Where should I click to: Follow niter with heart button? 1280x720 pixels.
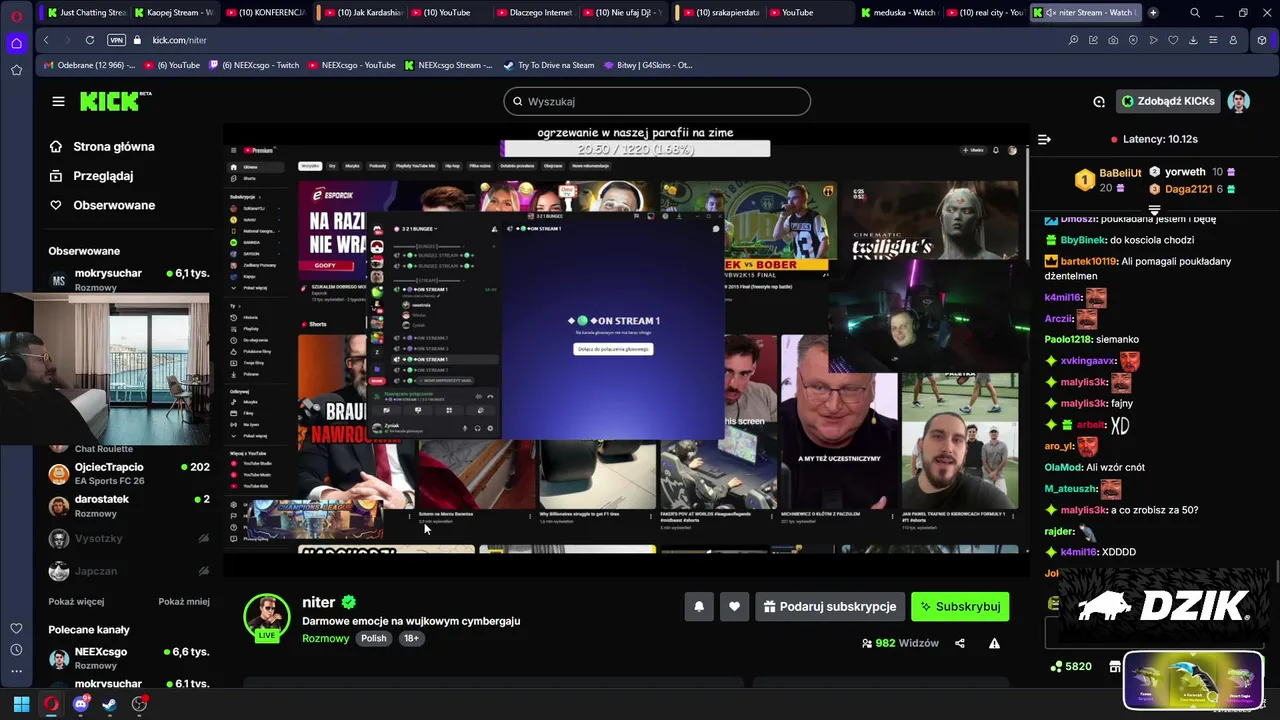click(734, 606)
